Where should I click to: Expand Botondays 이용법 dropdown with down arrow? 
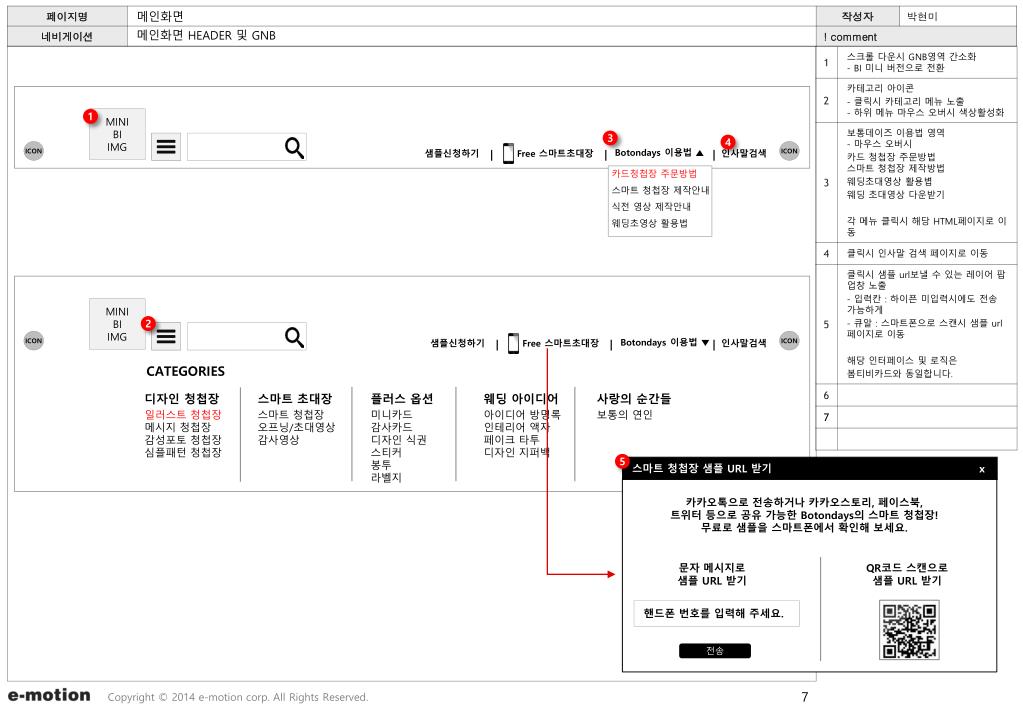(705, 343)
